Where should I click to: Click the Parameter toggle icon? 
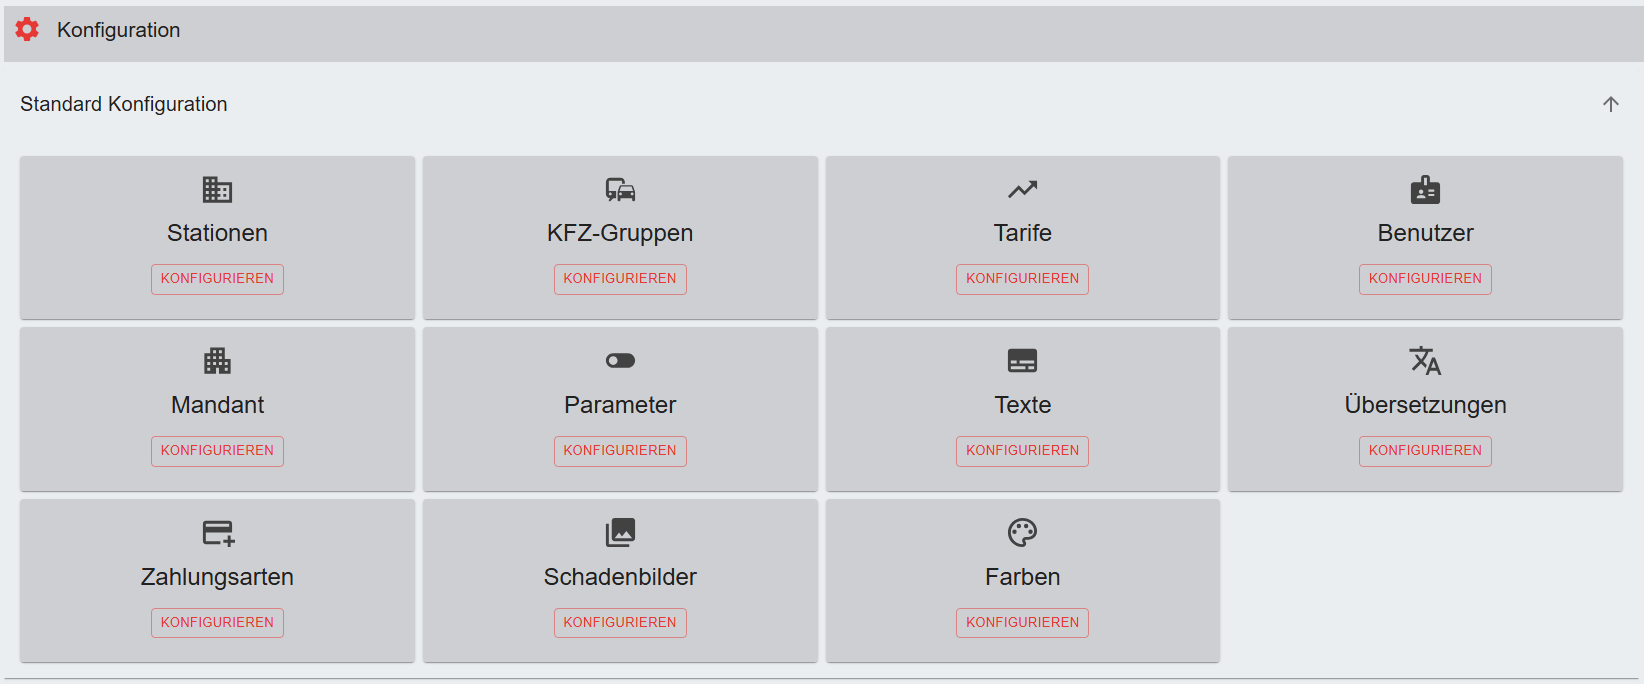pos(620,361)
